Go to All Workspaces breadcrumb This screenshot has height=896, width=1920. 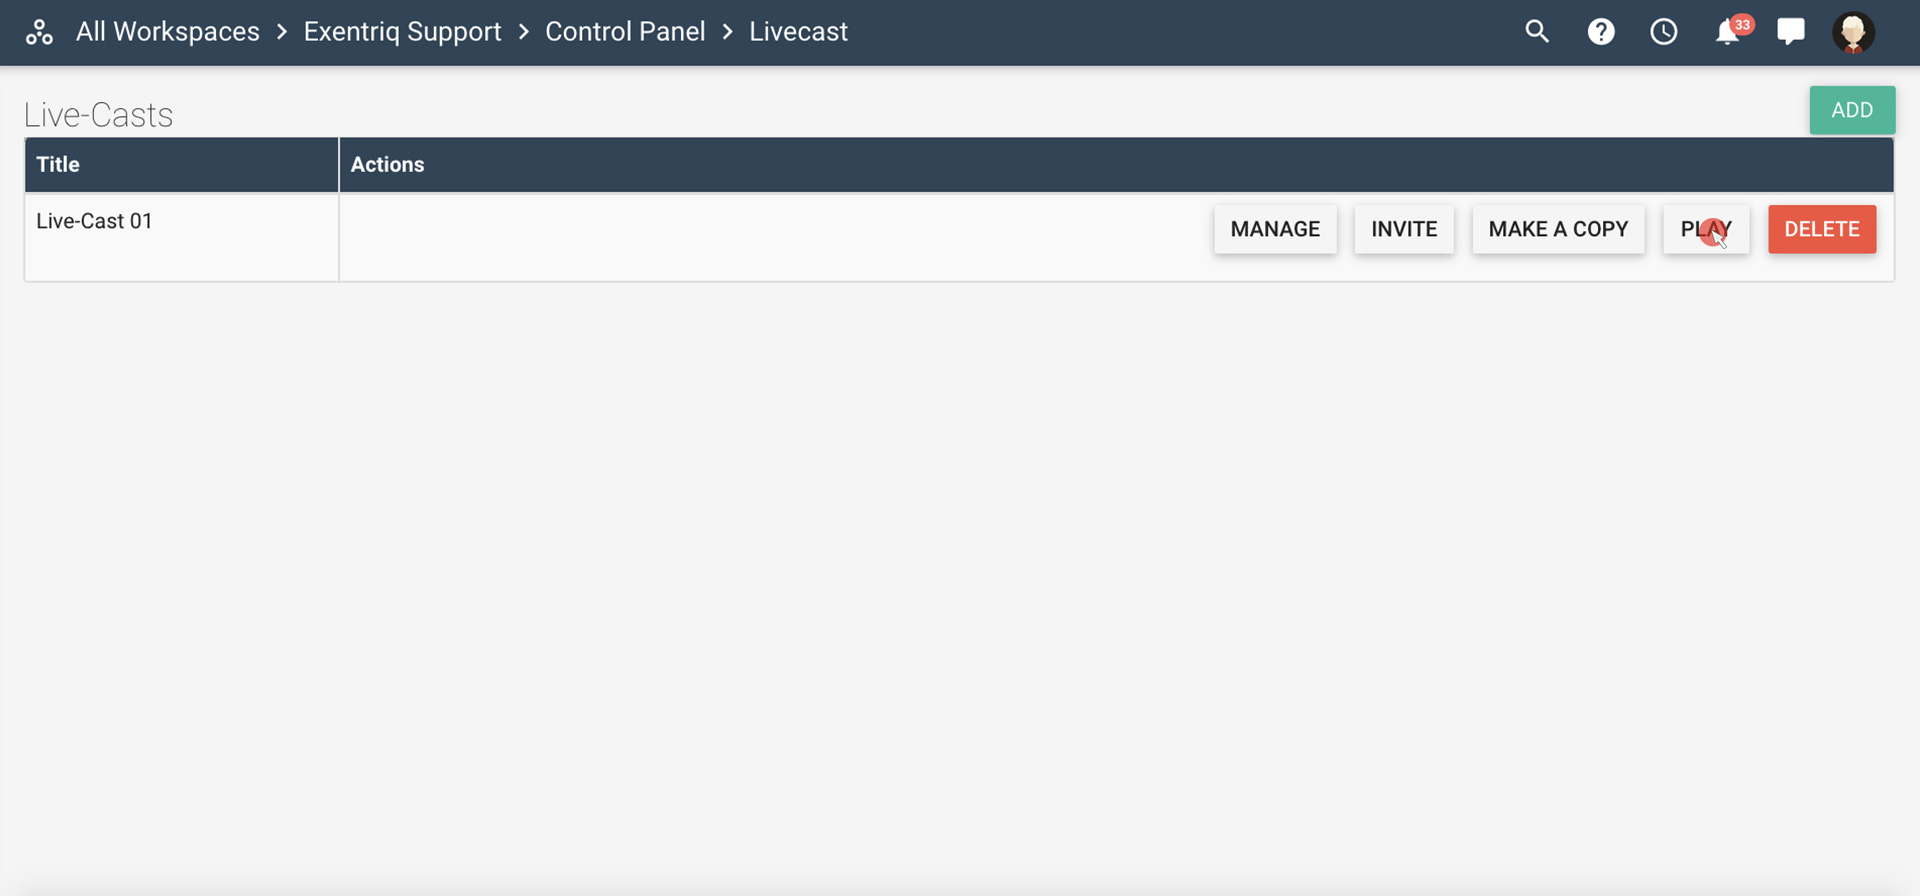click(168, 32)
